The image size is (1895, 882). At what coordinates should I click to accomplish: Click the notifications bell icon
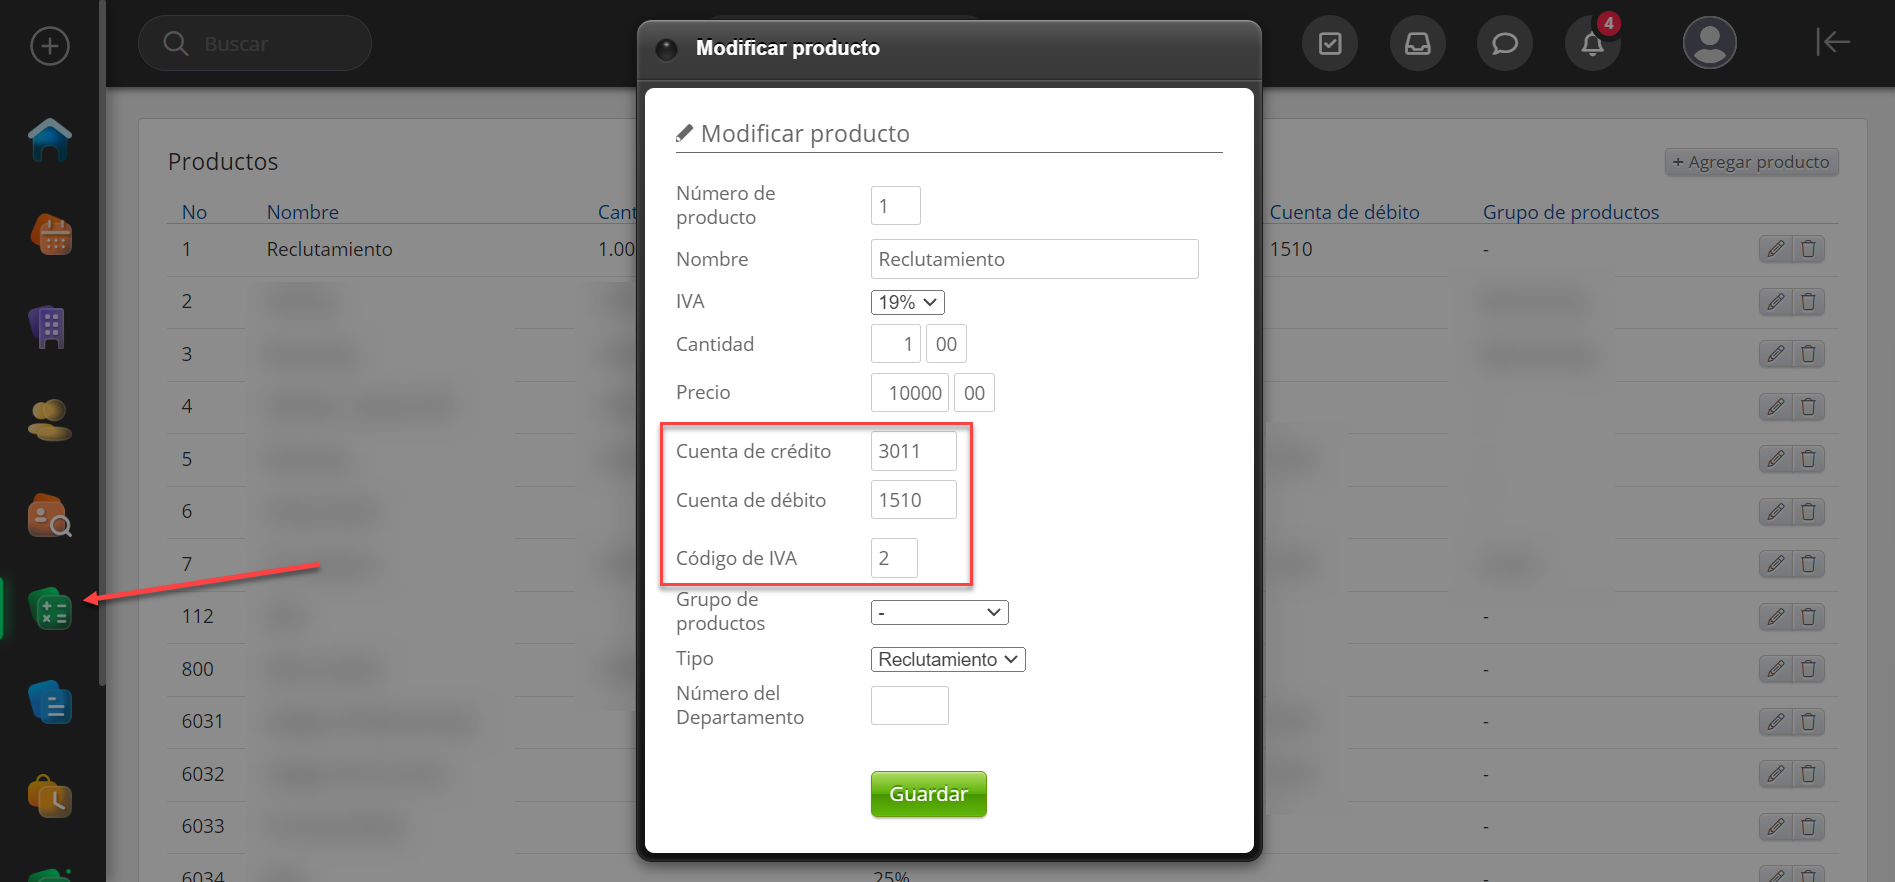[1592, 44]
